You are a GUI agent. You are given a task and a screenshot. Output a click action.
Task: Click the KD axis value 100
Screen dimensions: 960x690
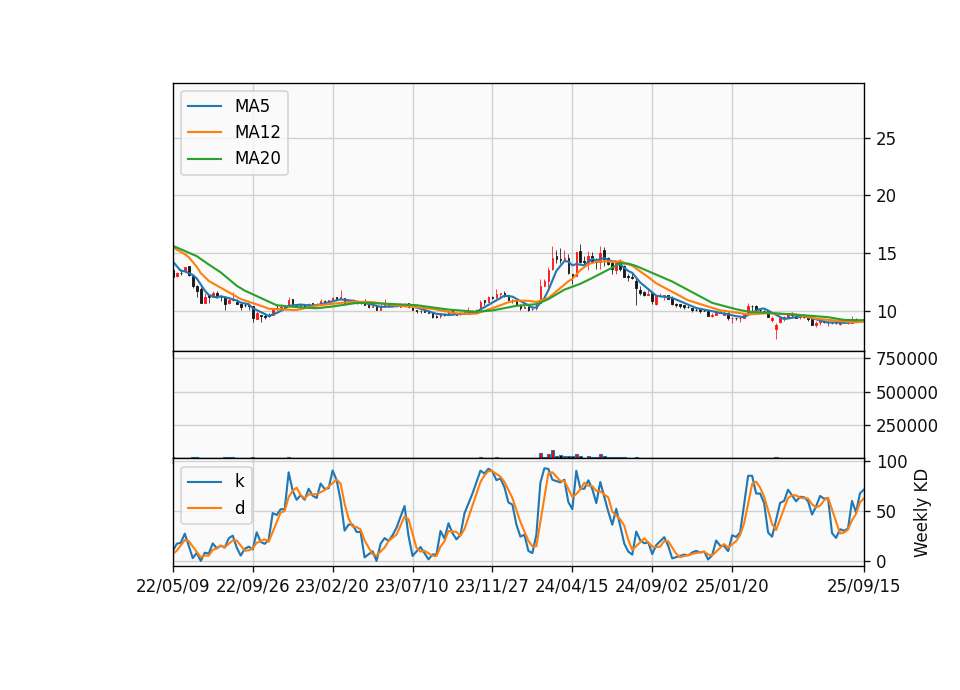pyautogui.click(x=892, y=462)
